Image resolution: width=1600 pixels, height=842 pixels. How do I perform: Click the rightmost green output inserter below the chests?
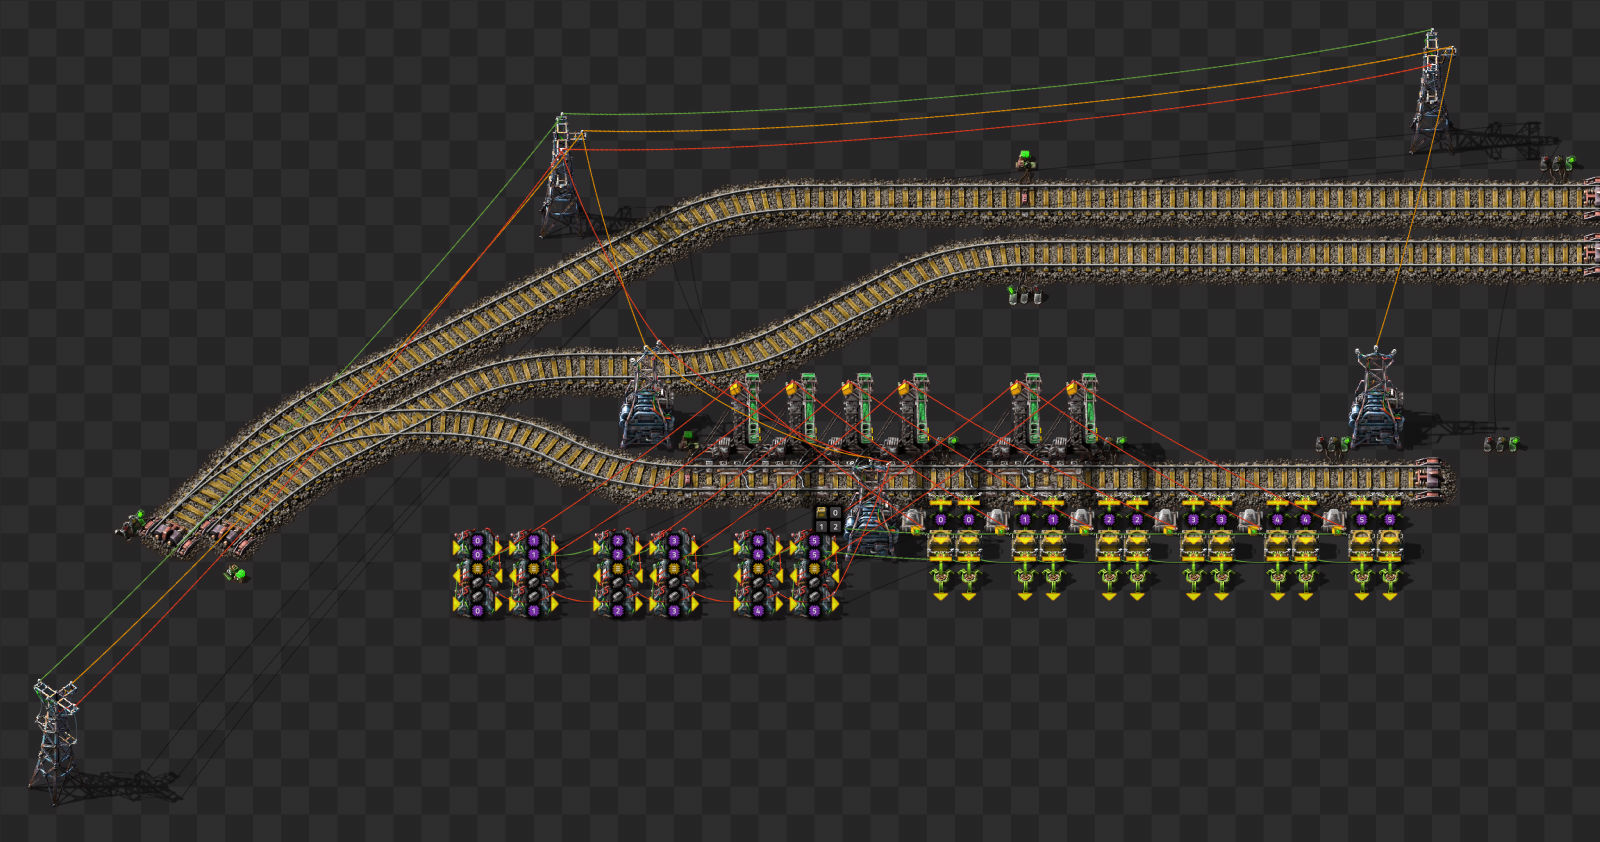1388,580
